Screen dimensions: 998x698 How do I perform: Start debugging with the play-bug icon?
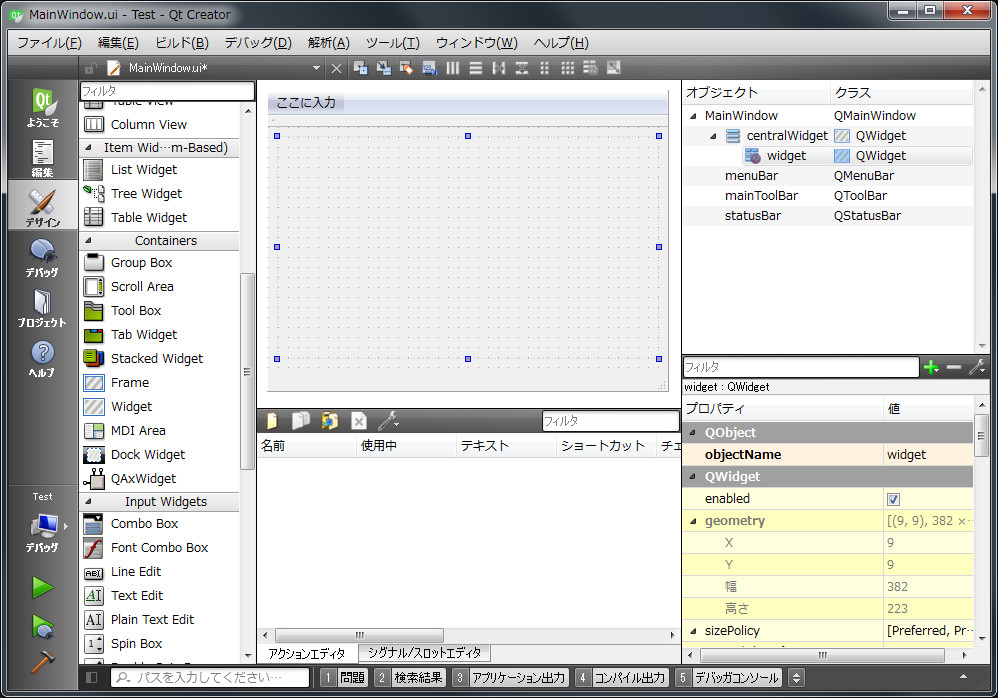tap(43, 627)
